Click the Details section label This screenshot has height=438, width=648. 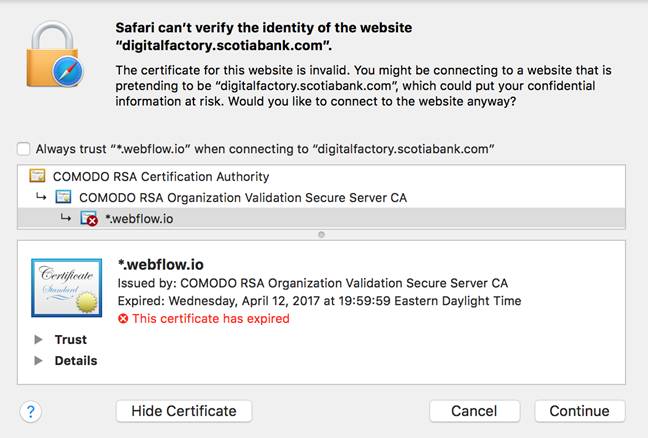click(x=76, y=360)
